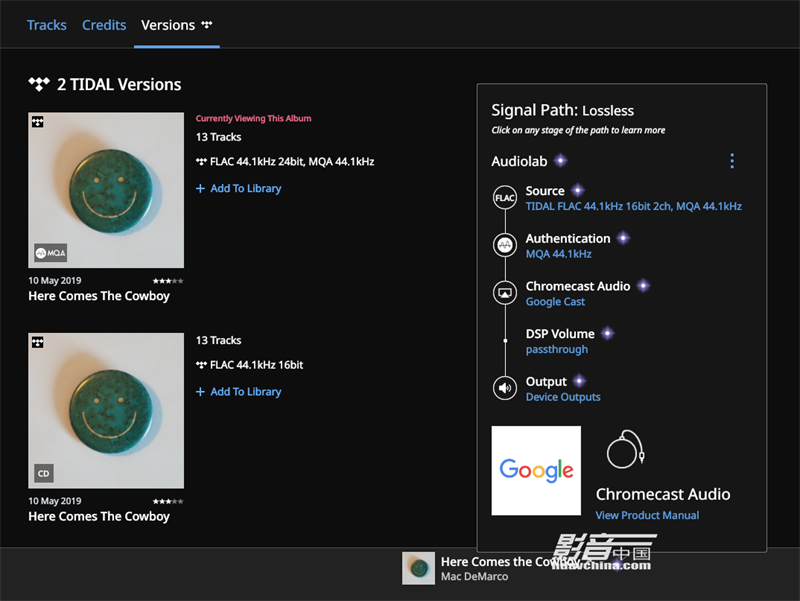
Task: Click the purple star next to Audiolab
Action: pos(561,161)
